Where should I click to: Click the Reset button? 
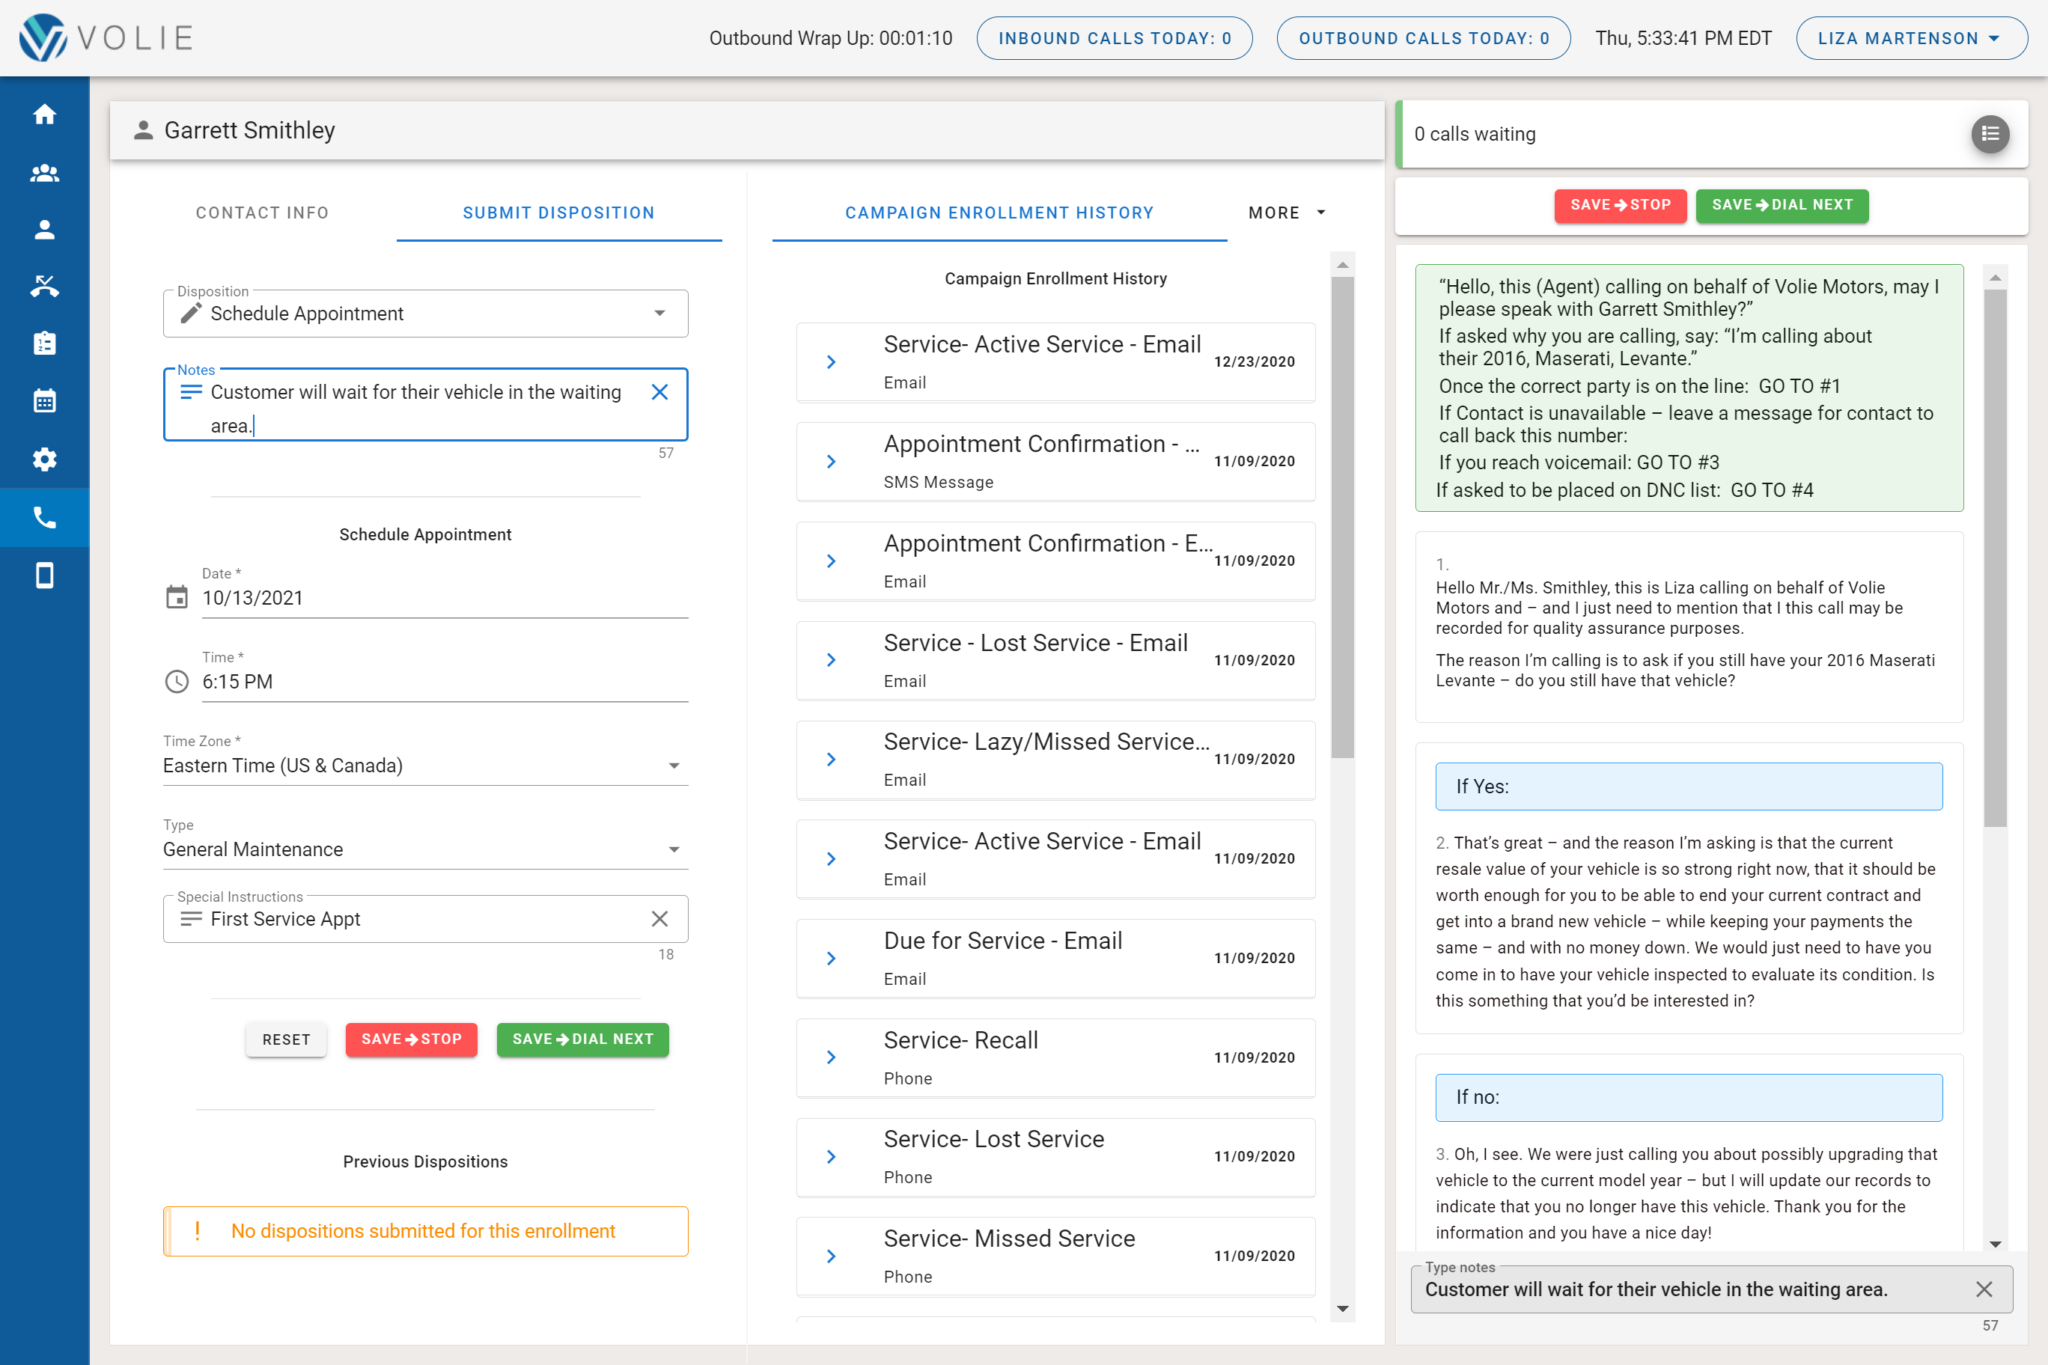(x=286, y=1040)
